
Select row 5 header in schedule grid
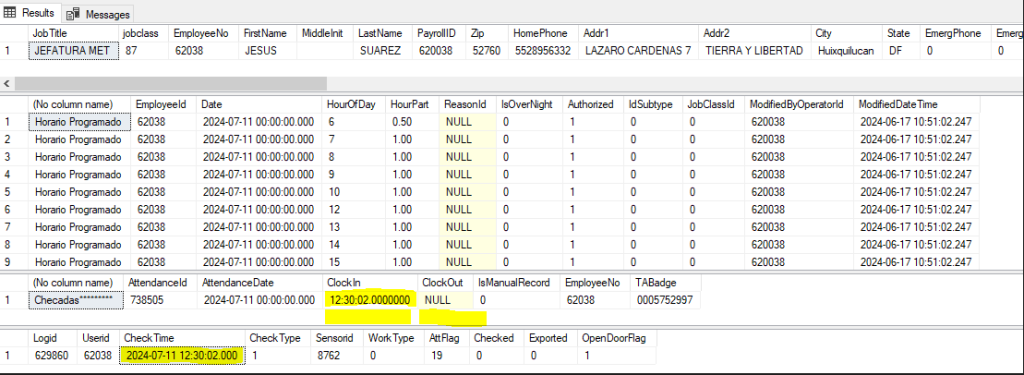14,192
